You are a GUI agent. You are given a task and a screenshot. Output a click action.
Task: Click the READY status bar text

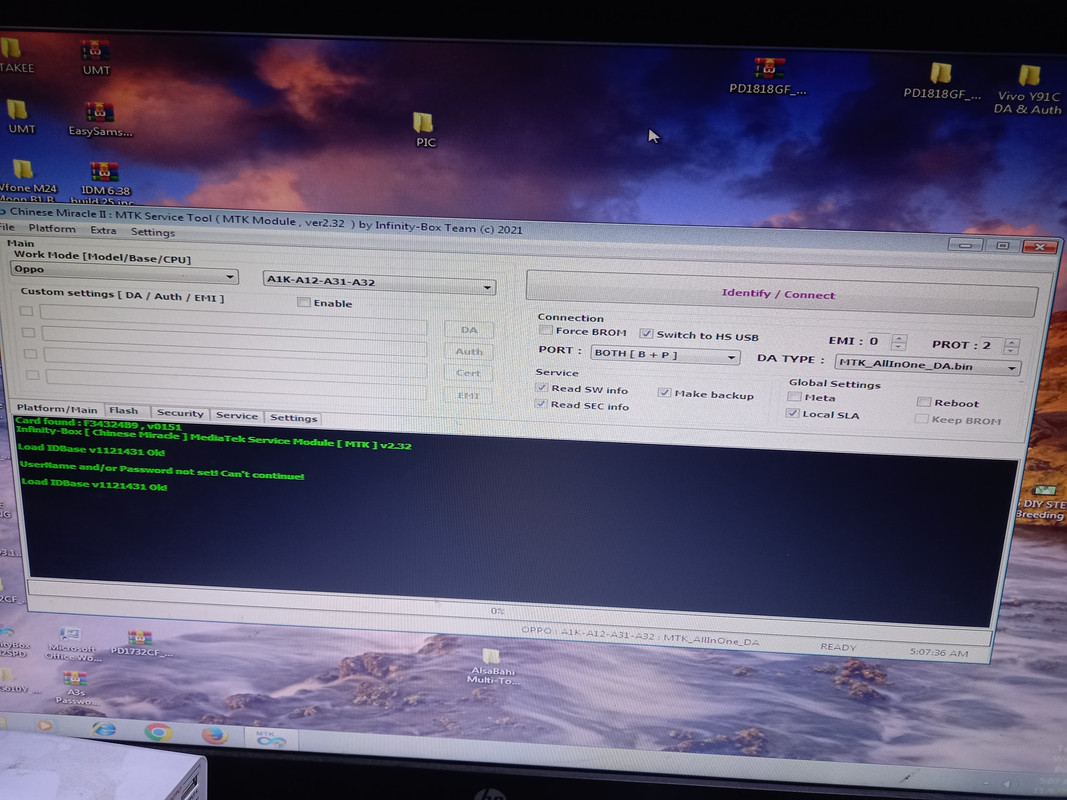click(x=838, y=647)
